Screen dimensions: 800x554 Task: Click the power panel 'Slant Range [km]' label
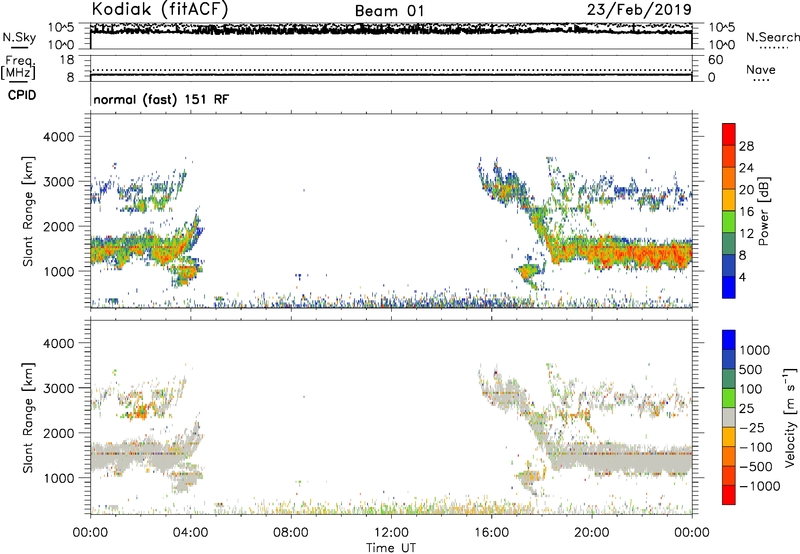point(28,212)
